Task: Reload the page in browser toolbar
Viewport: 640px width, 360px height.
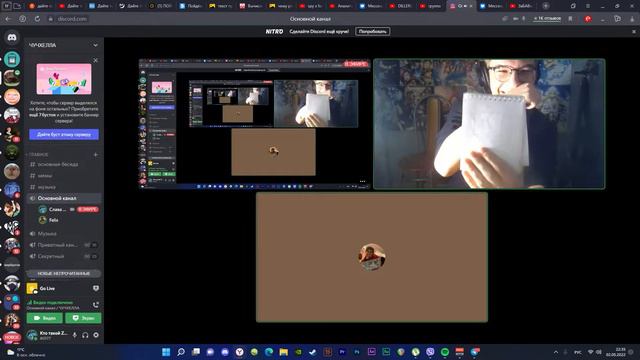Action: tap(37, 19)
